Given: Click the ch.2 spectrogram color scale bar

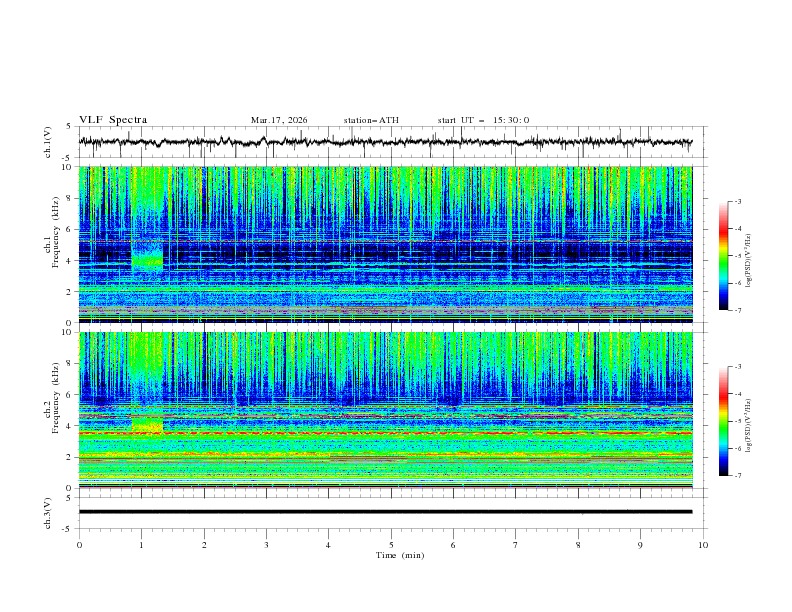Looking at the screenshot, I should point(723,421).
